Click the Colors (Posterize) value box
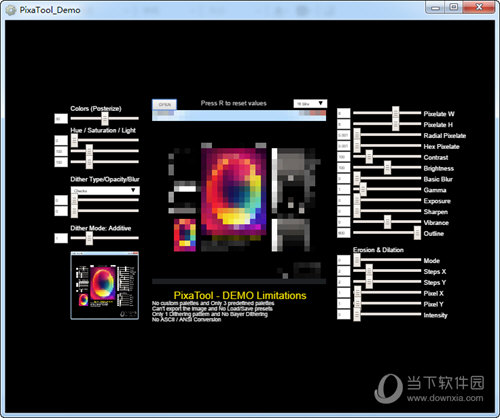500x418 pixels. point(61,118)
